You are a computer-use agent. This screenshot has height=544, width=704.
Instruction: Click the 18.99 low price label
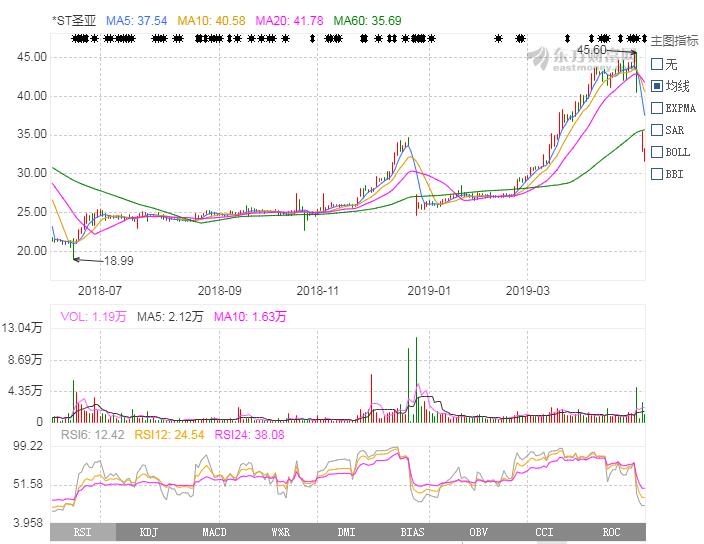pyautogui.click(x=119, y=261)
